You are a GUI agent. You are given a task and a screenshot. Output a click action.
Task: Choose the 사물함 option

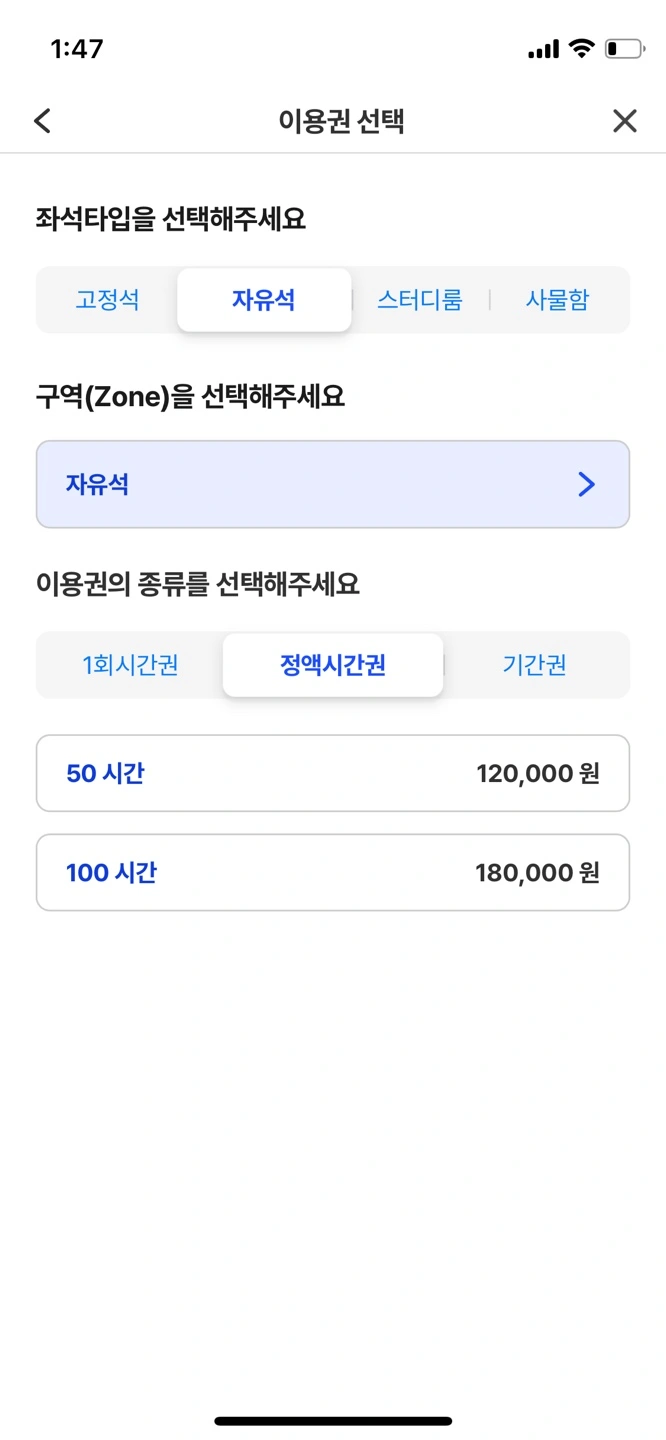pos(557,300)
